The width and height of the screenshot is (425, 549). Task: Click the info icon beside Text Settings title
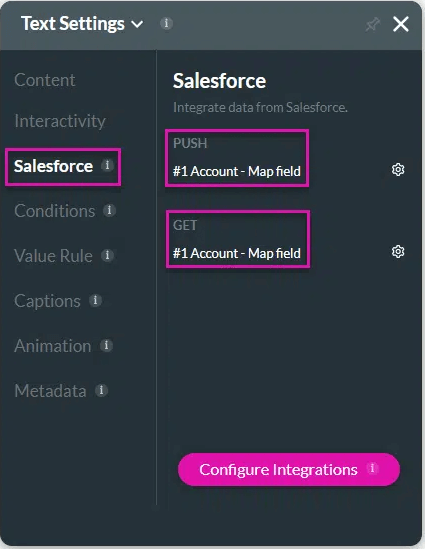166,23
